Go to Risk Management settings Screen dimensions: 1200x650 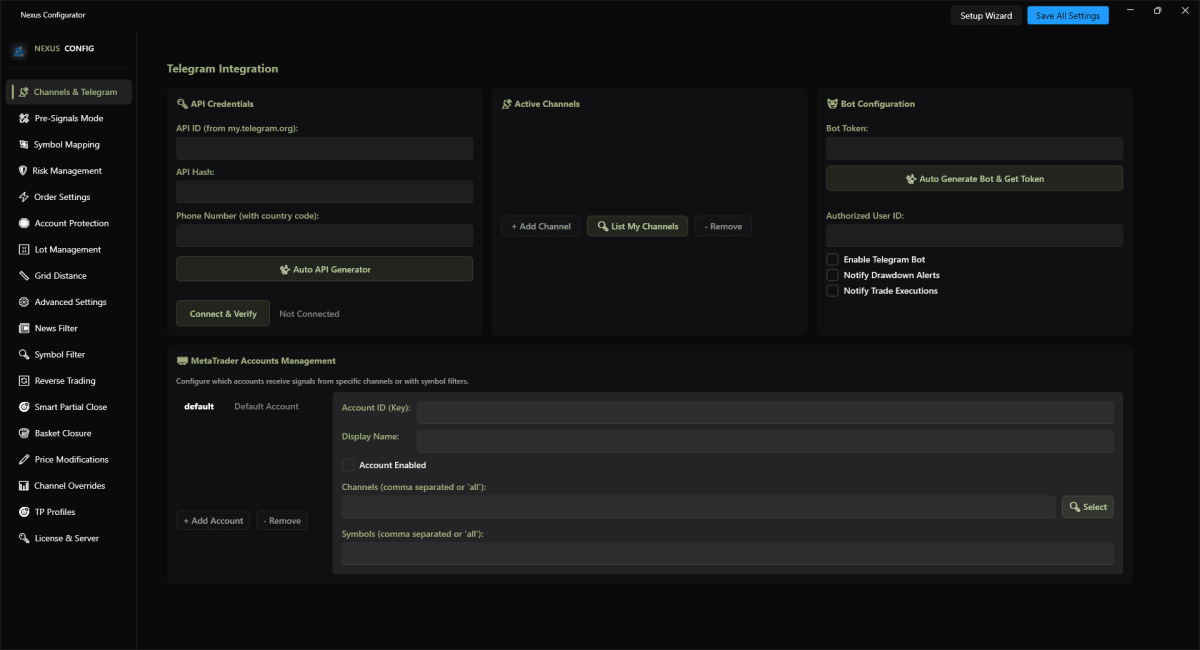point(70,171)
